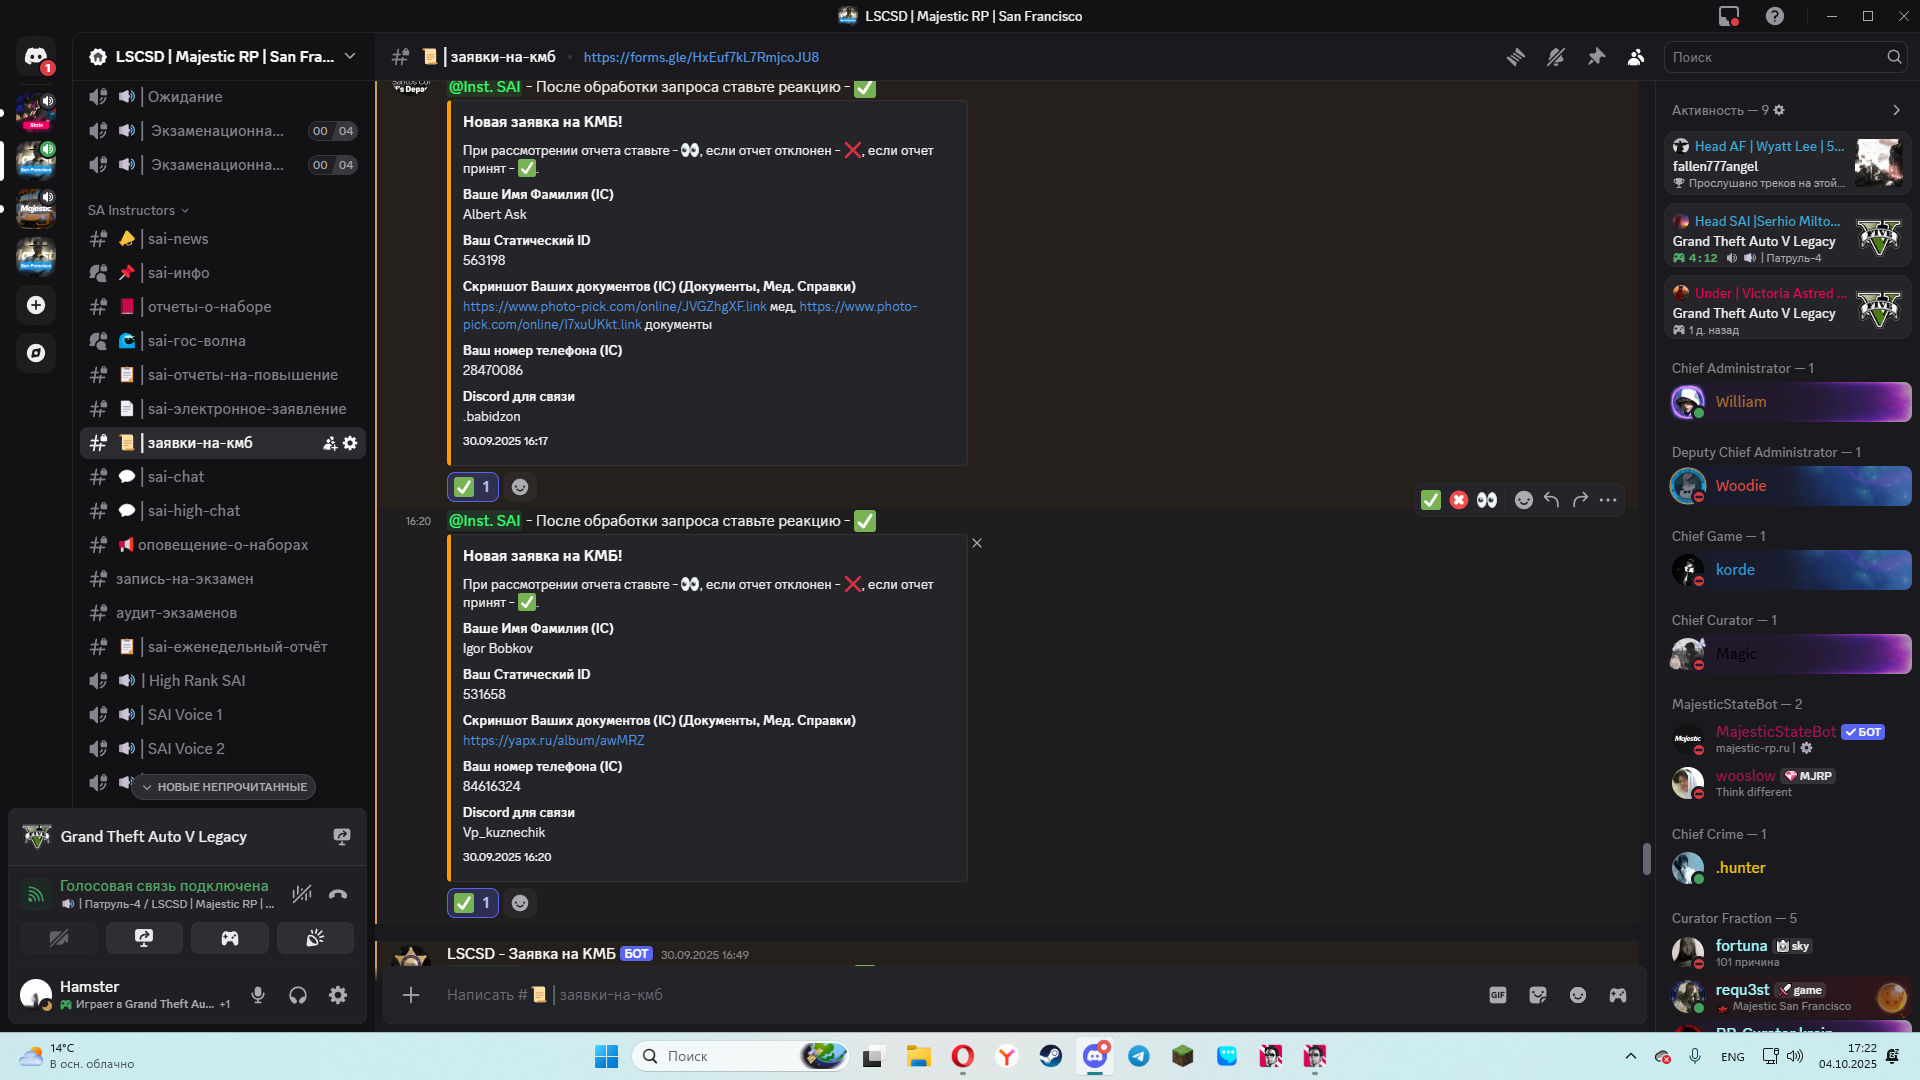Expand LSCSD server name dropdown
Screen dimensions: 1920x1080
[350, 57]
